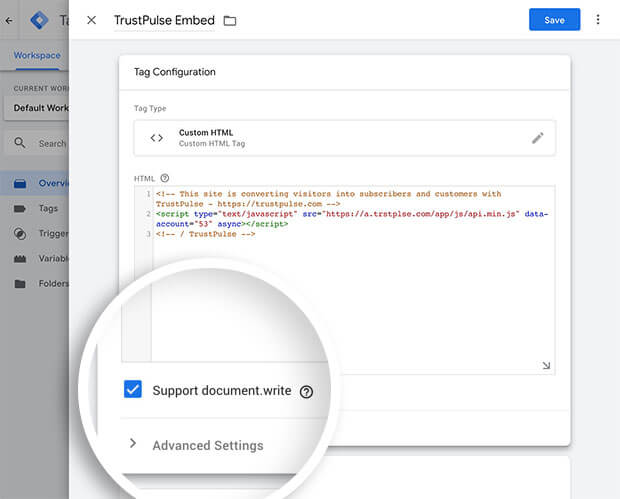Open help for Support document.write
Viewport: 620px width, 499px height.
306,392
